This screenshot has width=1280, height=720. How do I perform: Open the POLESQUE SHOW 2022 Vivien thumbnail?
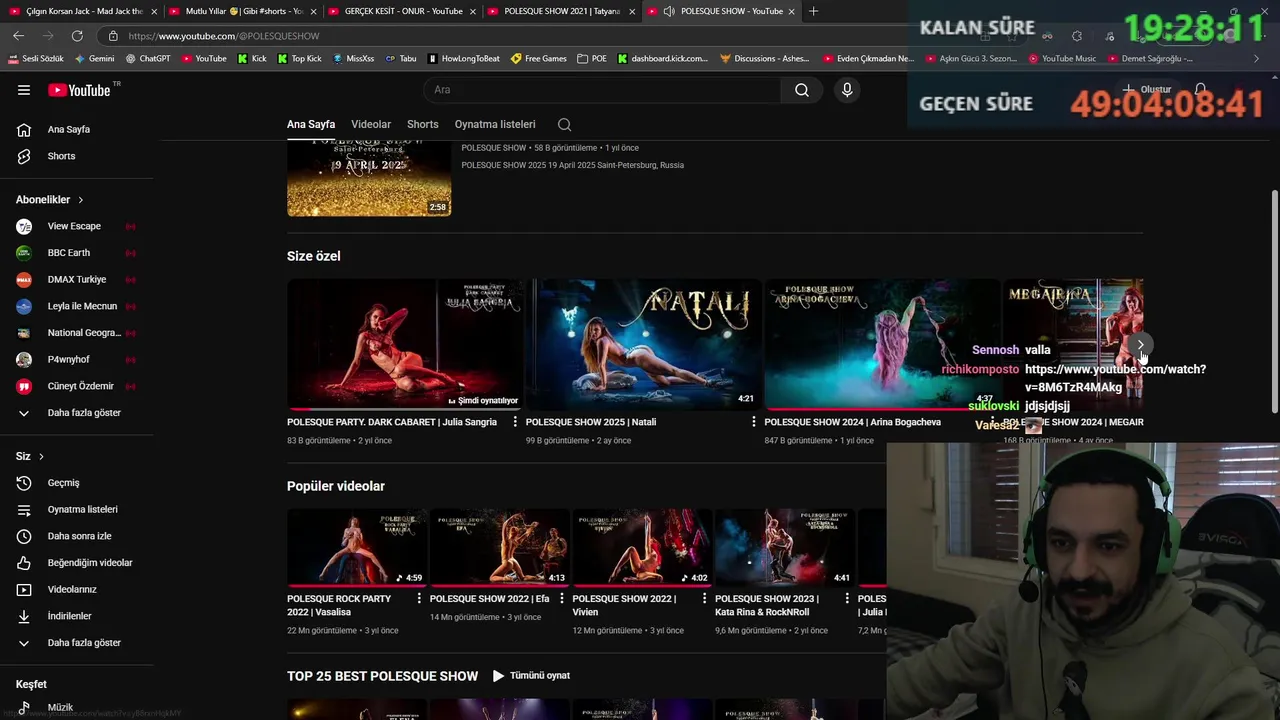pos(642,547)
